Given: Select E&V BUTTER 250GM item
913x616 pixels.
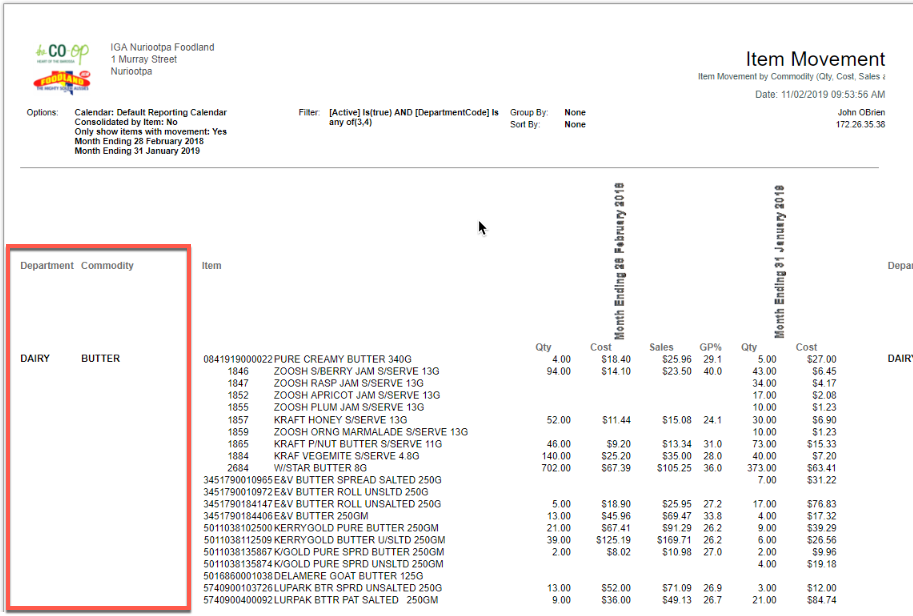Looking at the screenshot, I should pyautogui.click(x=321, y=516).
